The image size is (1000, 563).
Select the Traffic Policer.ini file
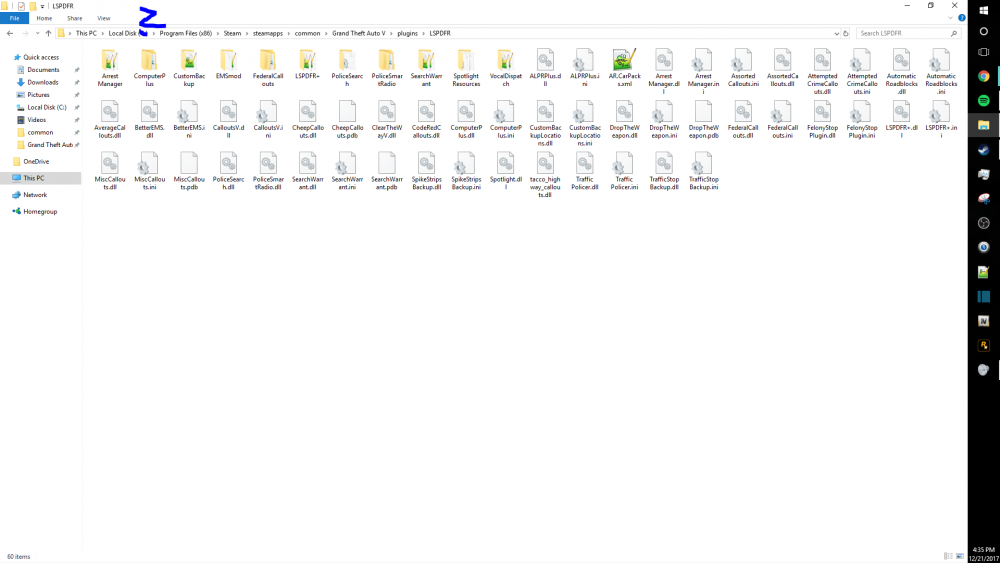[x=624, y=172]
